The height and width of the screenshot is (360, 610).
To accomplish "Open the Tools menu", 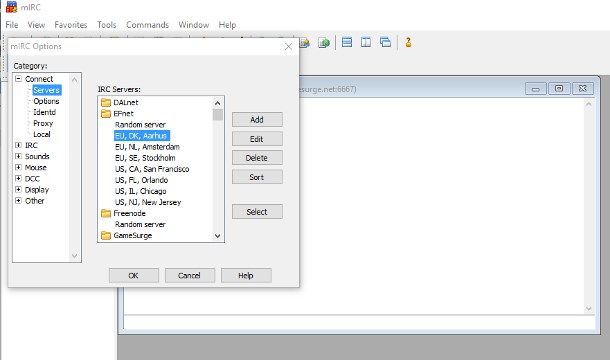I will [107, 25].
